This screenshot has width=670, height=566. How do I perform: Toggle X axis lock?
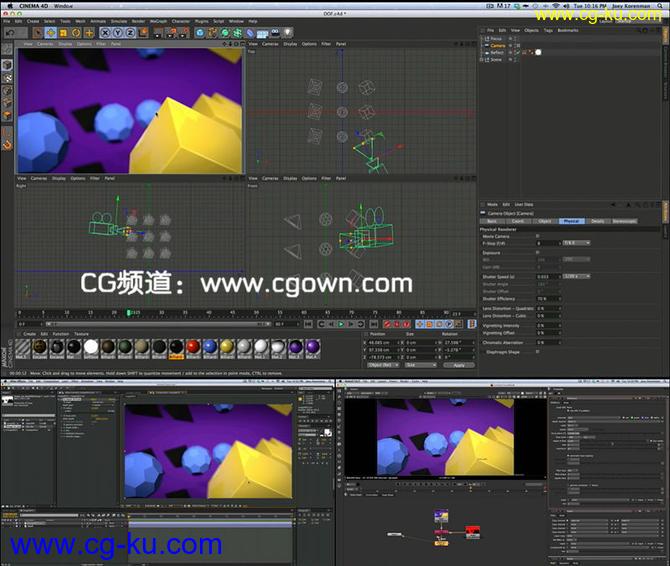click(x=106, y=33)
